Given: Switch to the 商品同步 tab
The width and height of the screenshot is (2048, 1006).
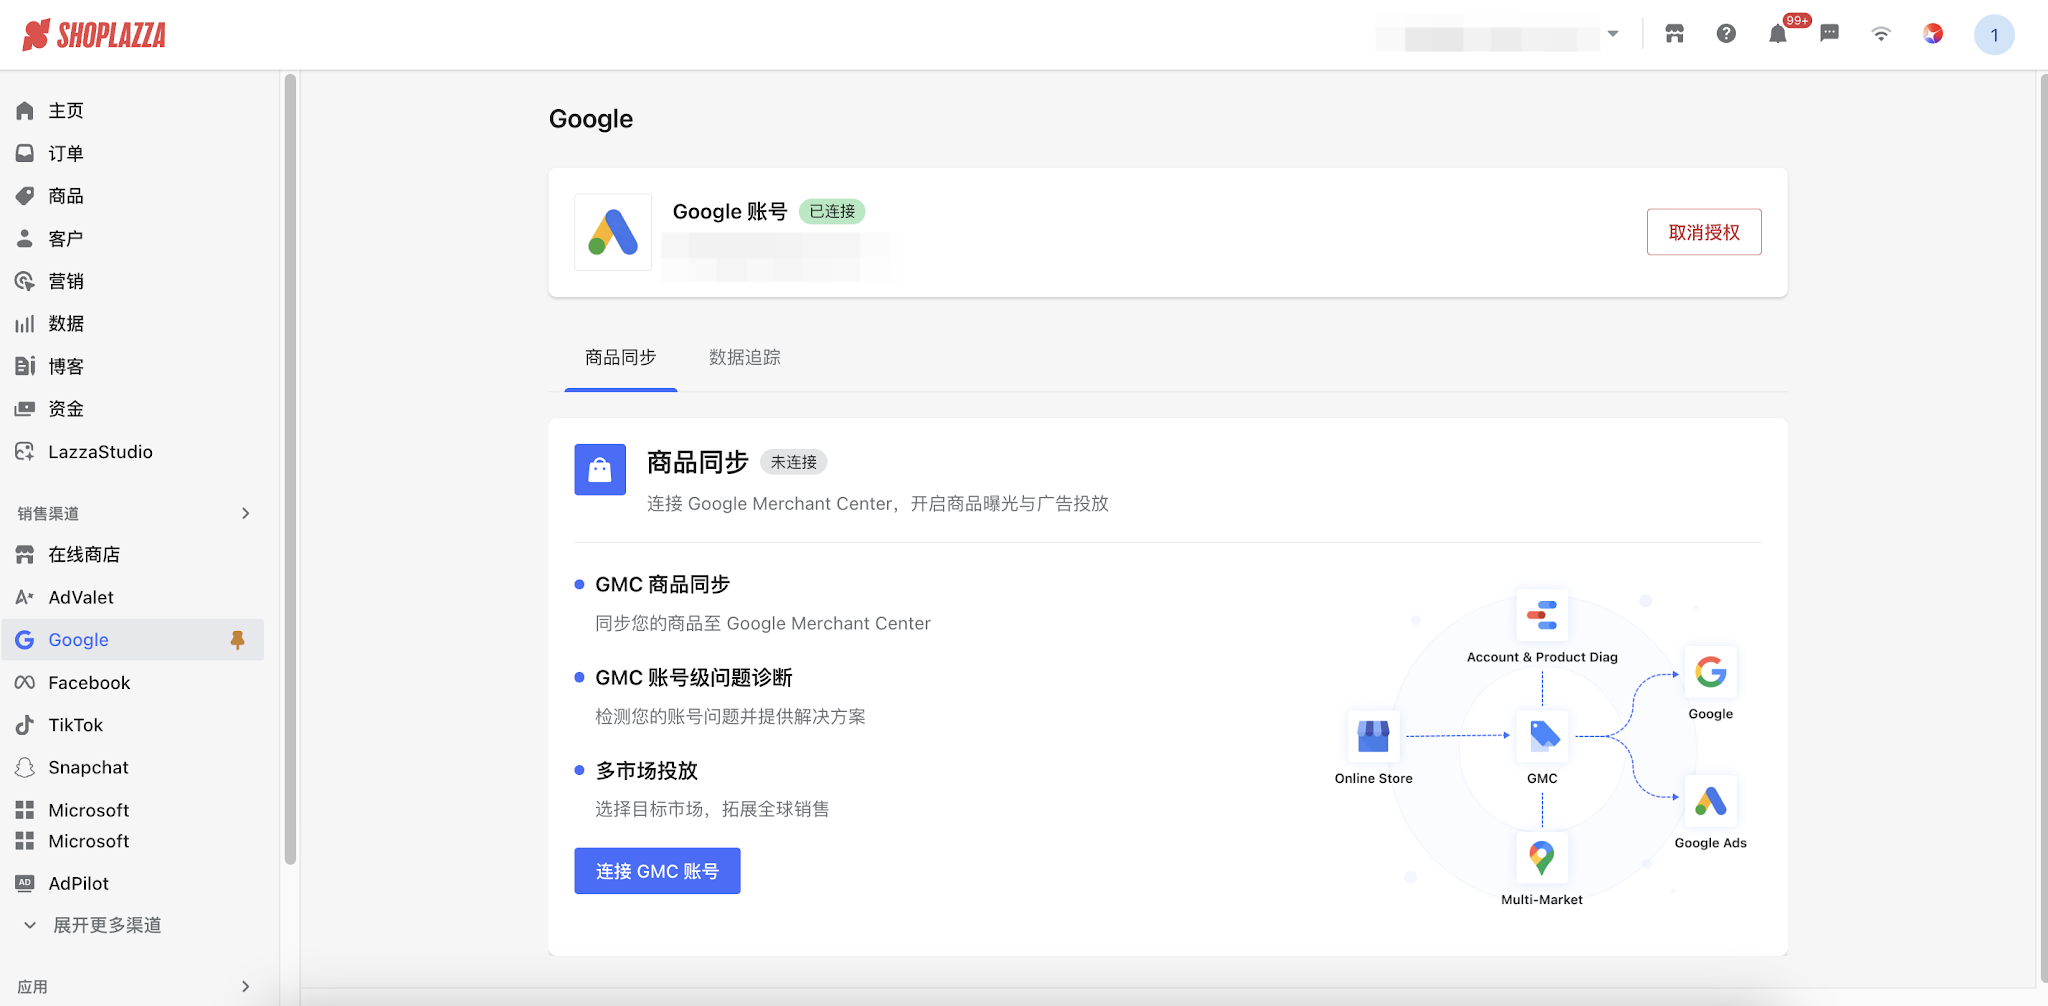Looking at the screenshot, I should coord(621,358).
